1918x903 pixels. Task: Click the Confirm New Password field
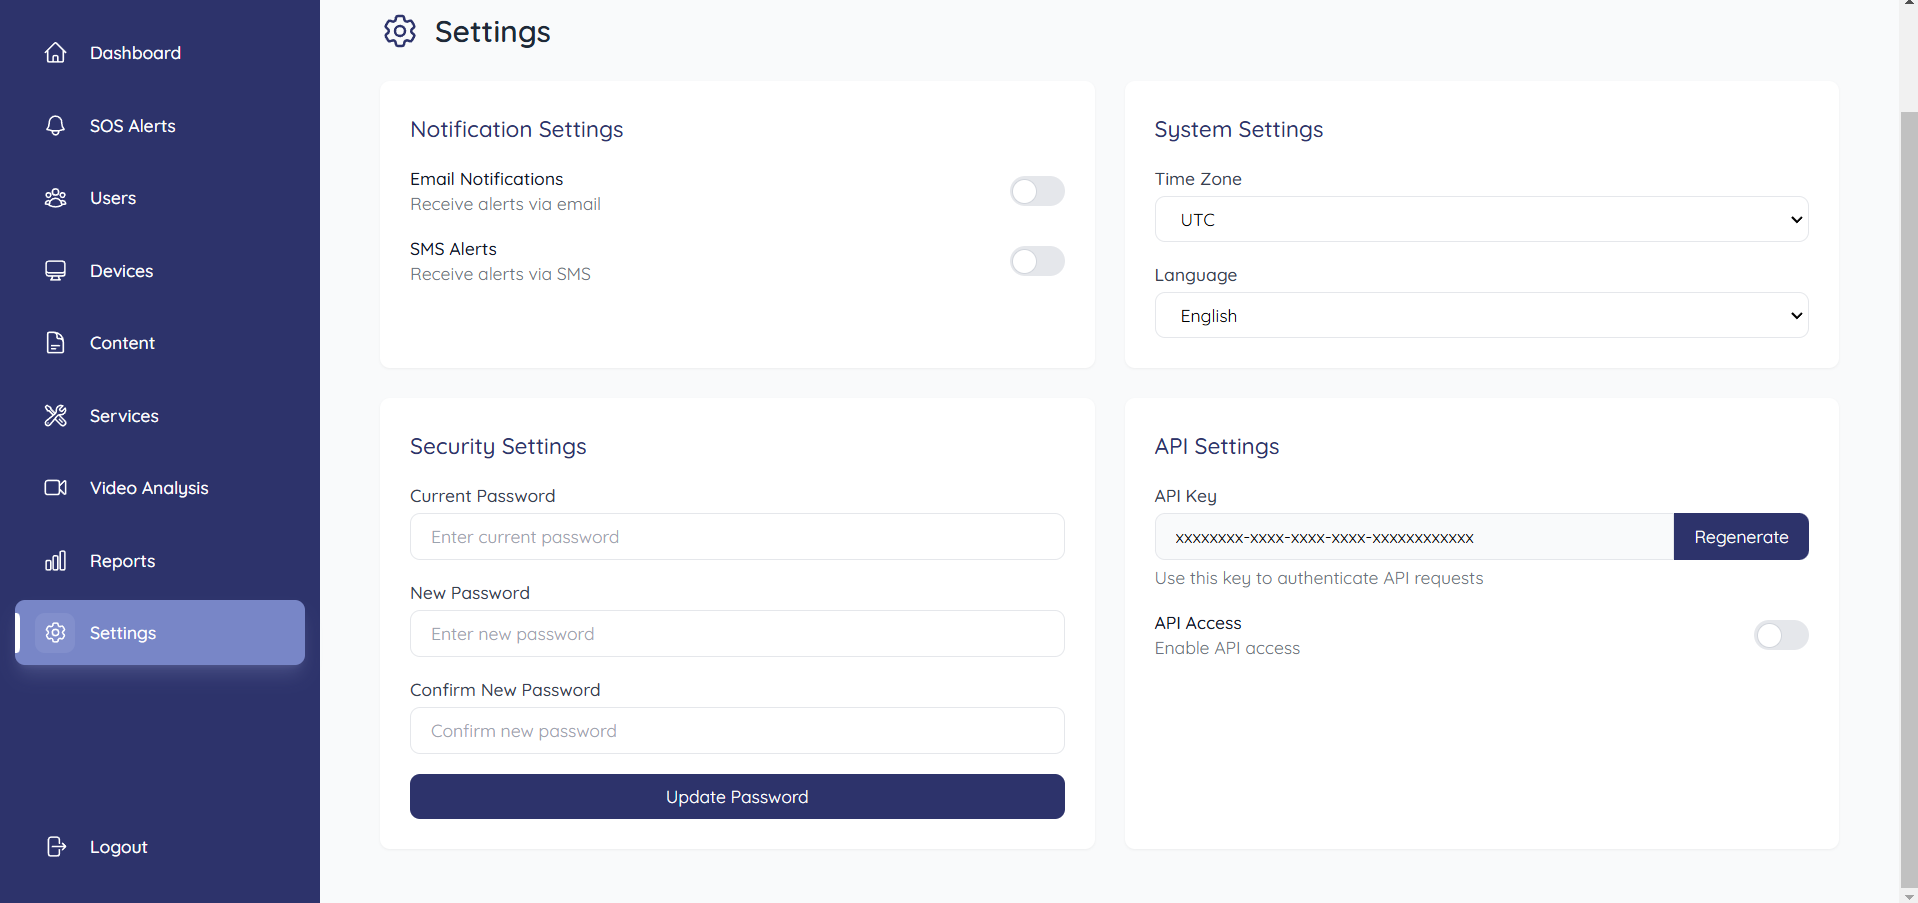click(737, 731)
